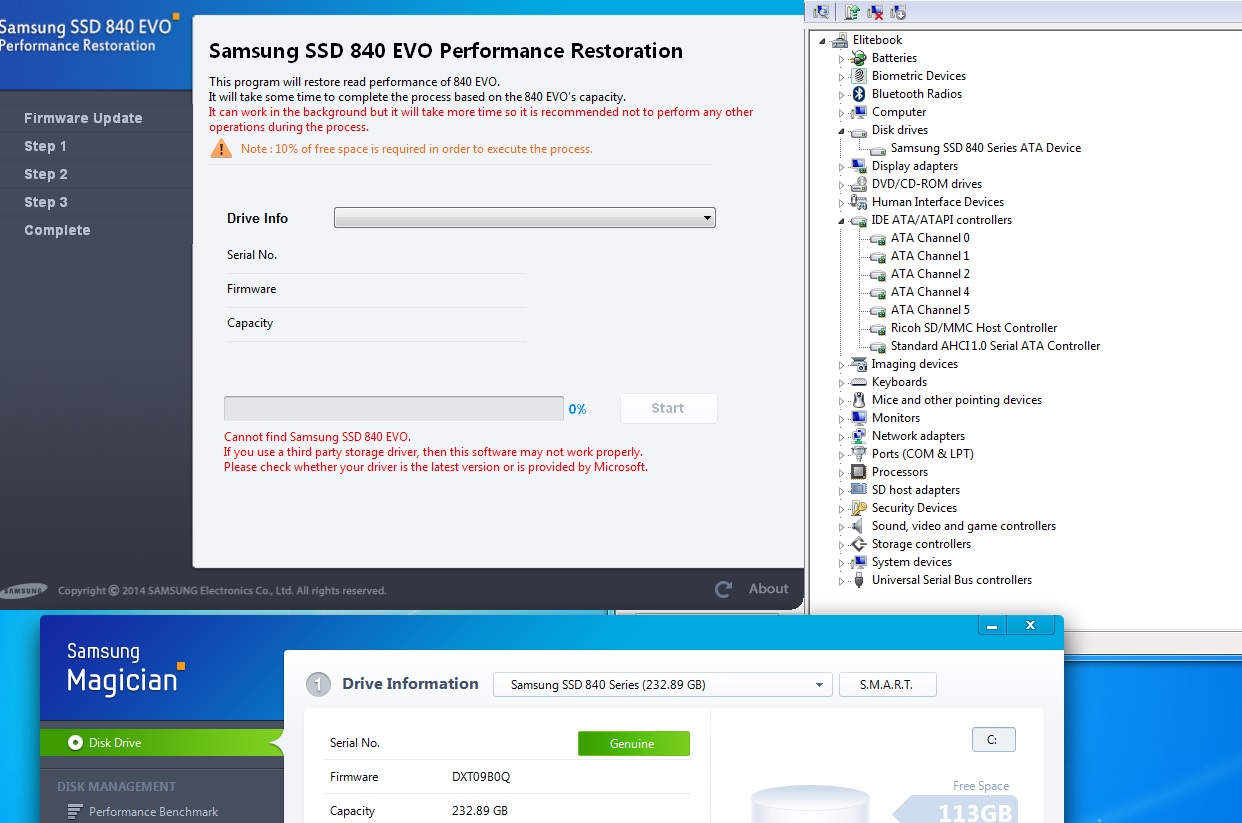Collapse the Disk drives node
This screenshot has height=823, width=1242.
[x=842, y=131]
